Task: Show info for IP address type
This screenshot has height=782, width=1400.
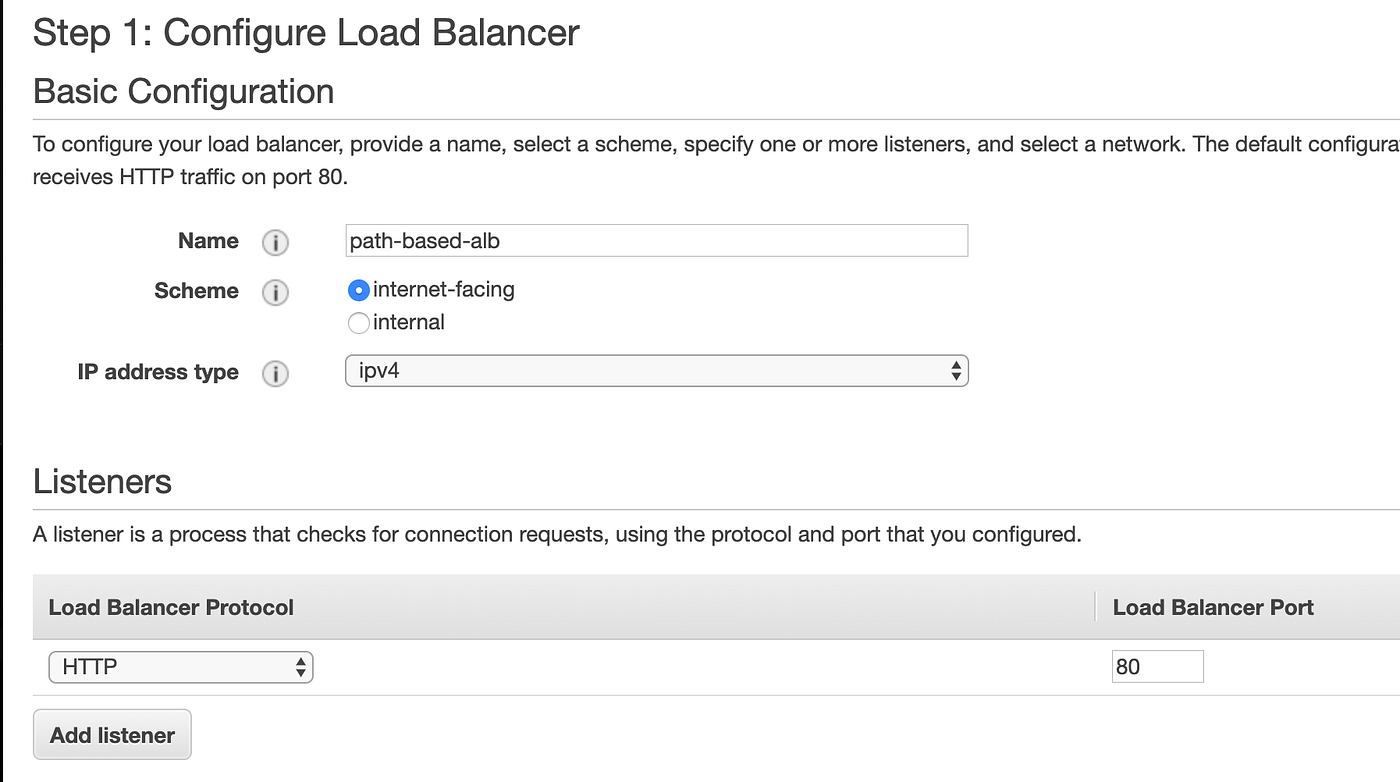Action: coord(275,374)
